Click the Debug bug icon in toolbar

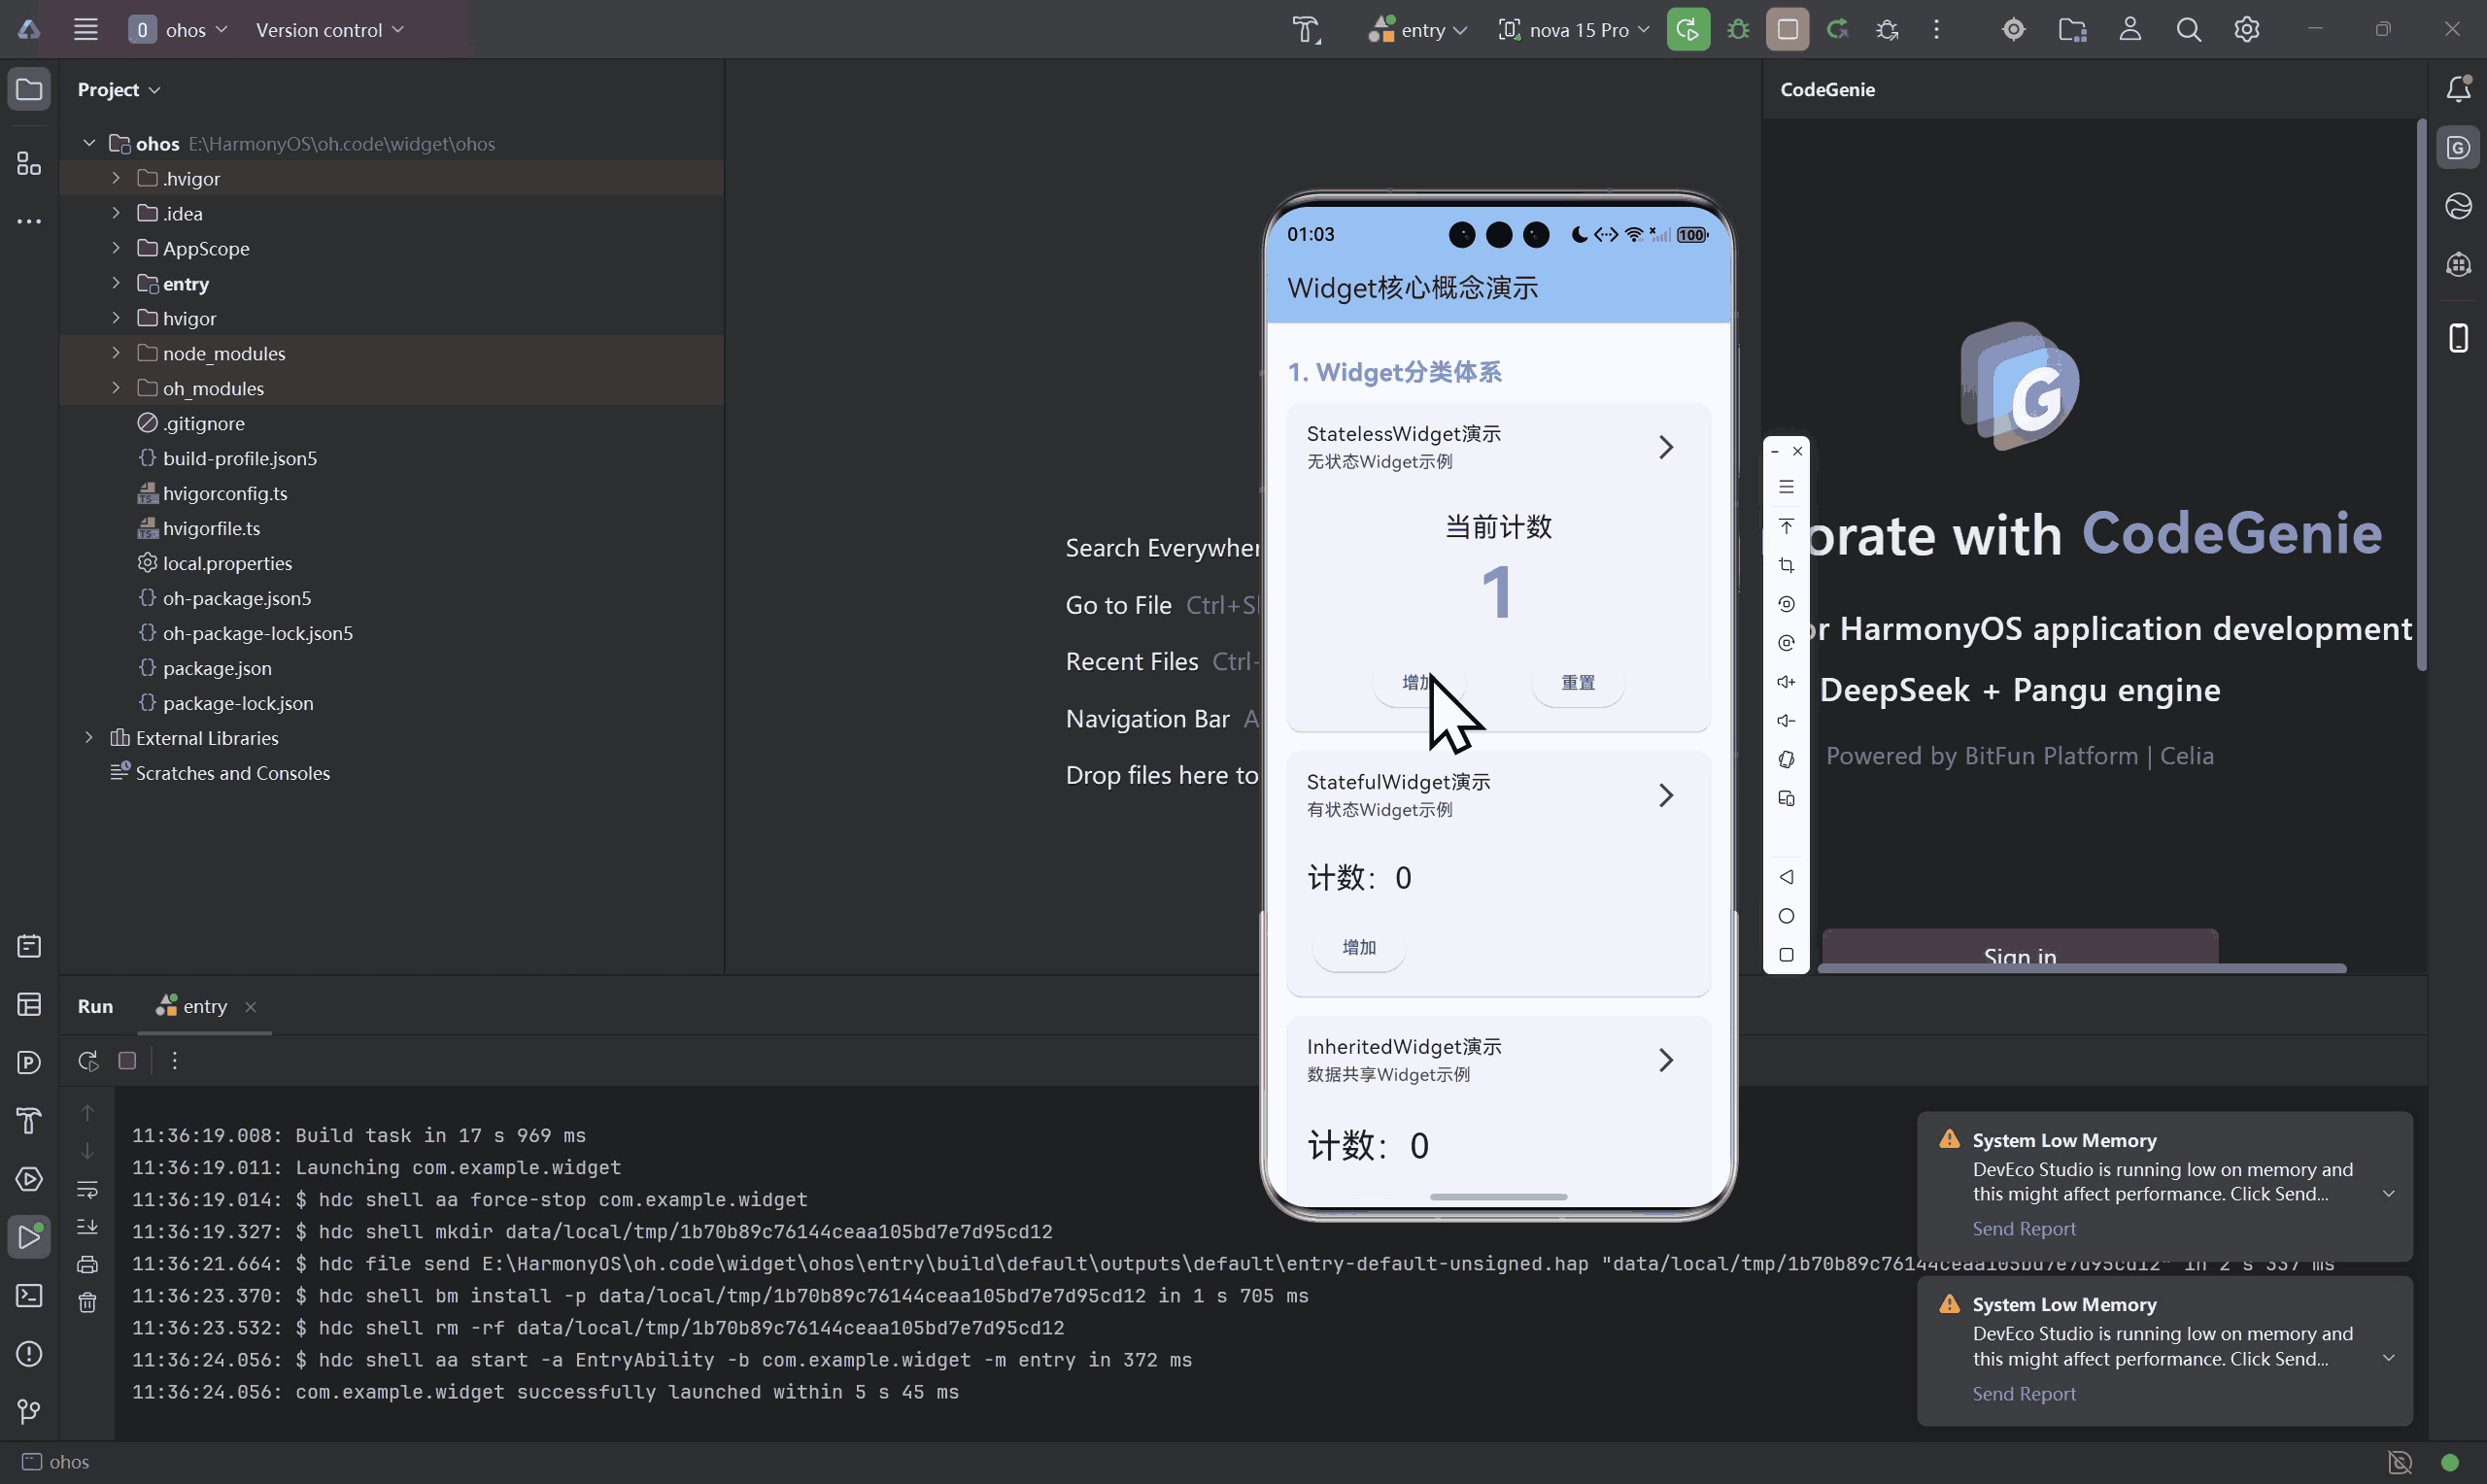point(1738,30)
